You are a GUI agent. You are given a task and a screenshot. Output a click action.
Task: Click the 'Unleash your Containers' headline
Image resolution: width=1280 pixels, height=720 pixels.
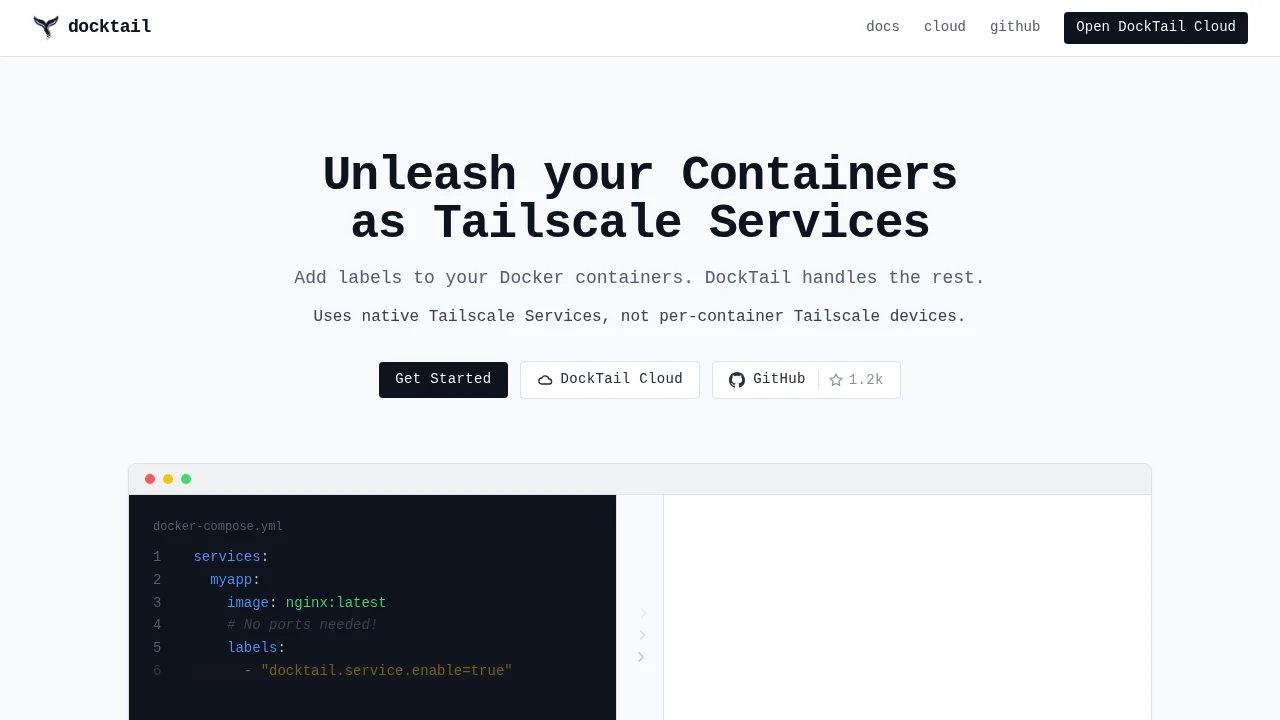640,176
